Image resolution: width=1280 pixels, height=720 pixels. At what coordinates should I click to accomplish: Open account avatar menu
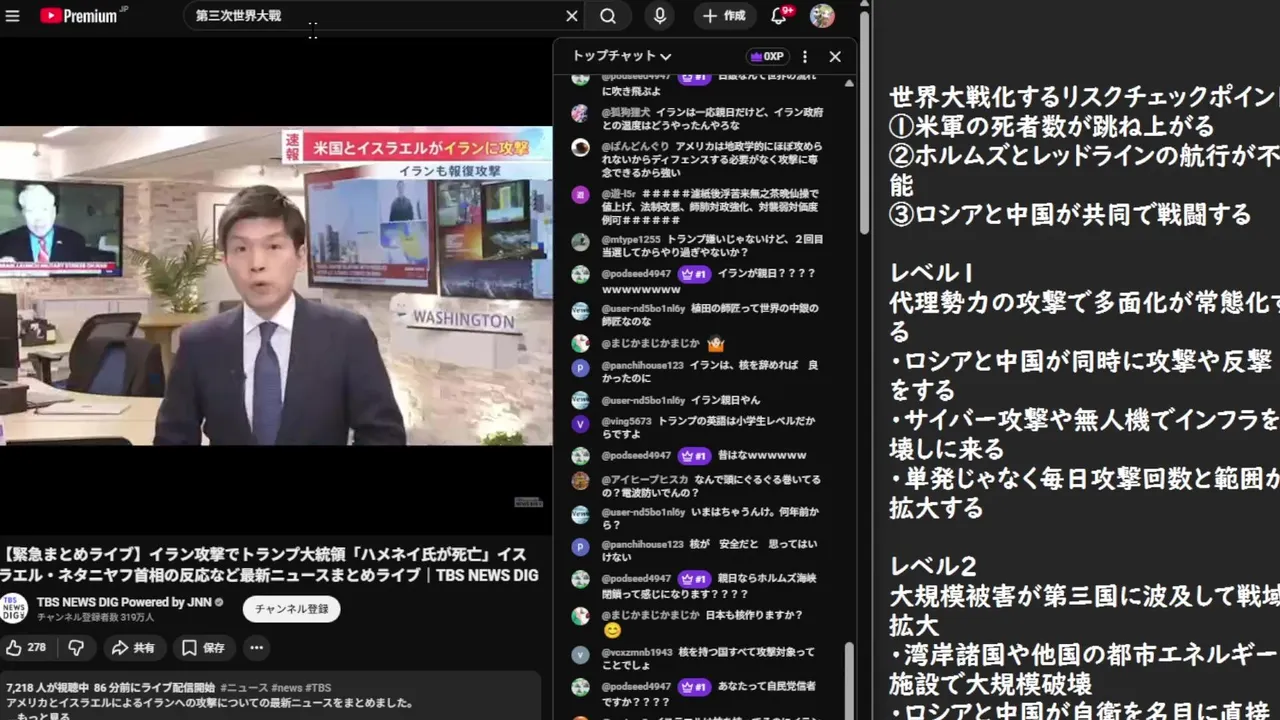(822, 16)
